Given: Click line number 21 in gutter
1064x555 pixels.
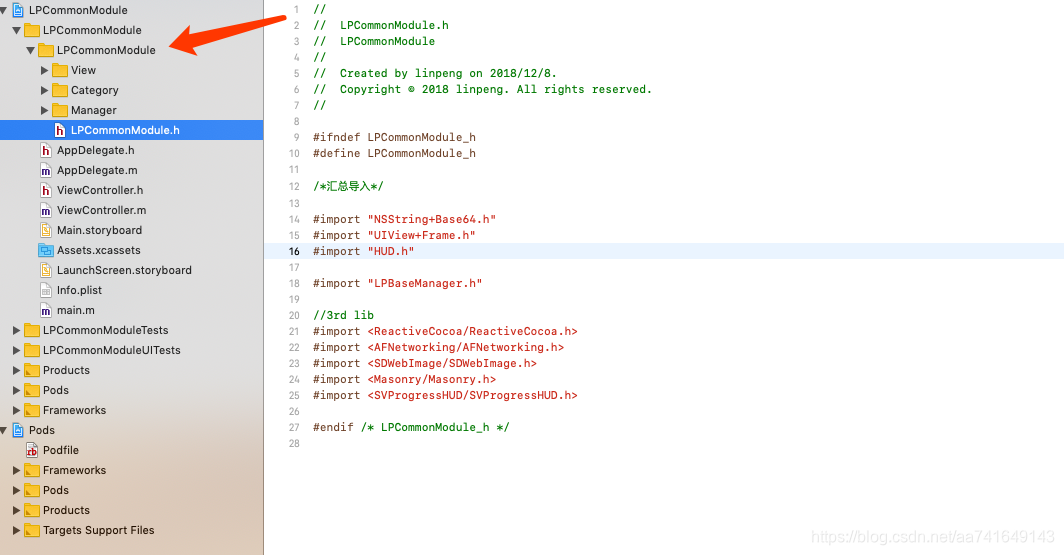Looking at the screenshot, I should [x=294, y=332].
